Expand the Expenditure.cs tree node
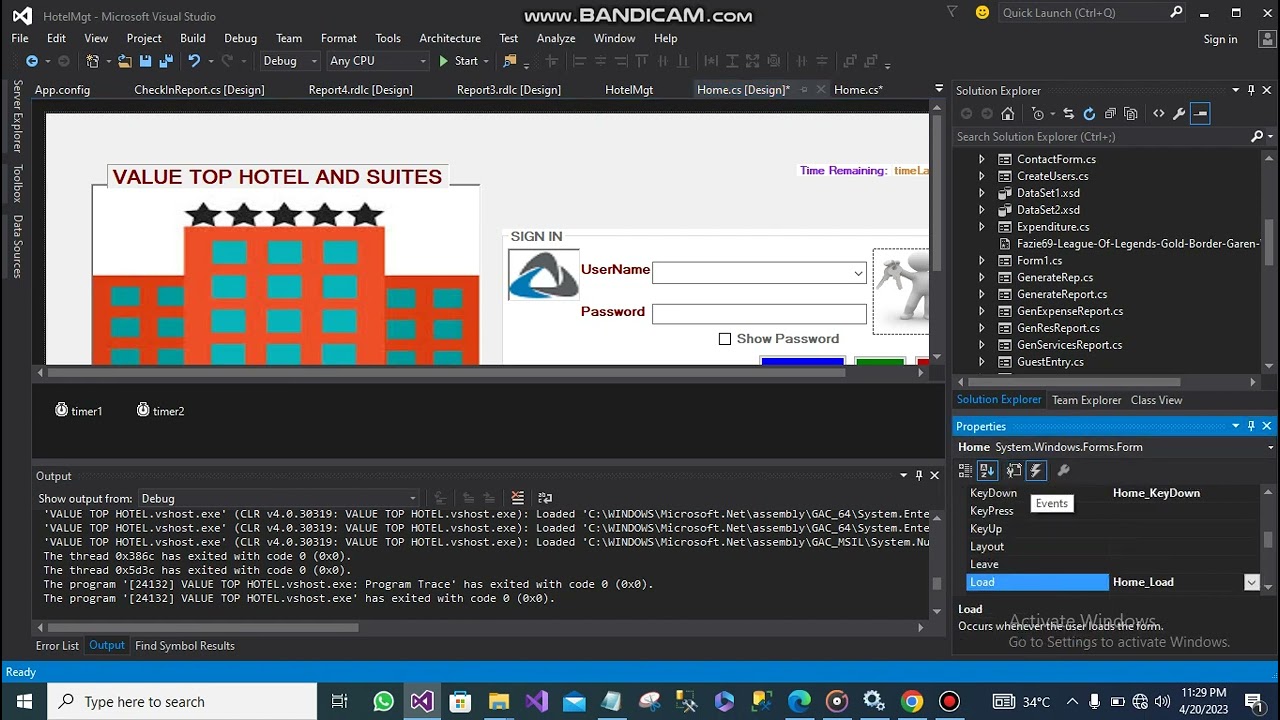 (981, 227)
